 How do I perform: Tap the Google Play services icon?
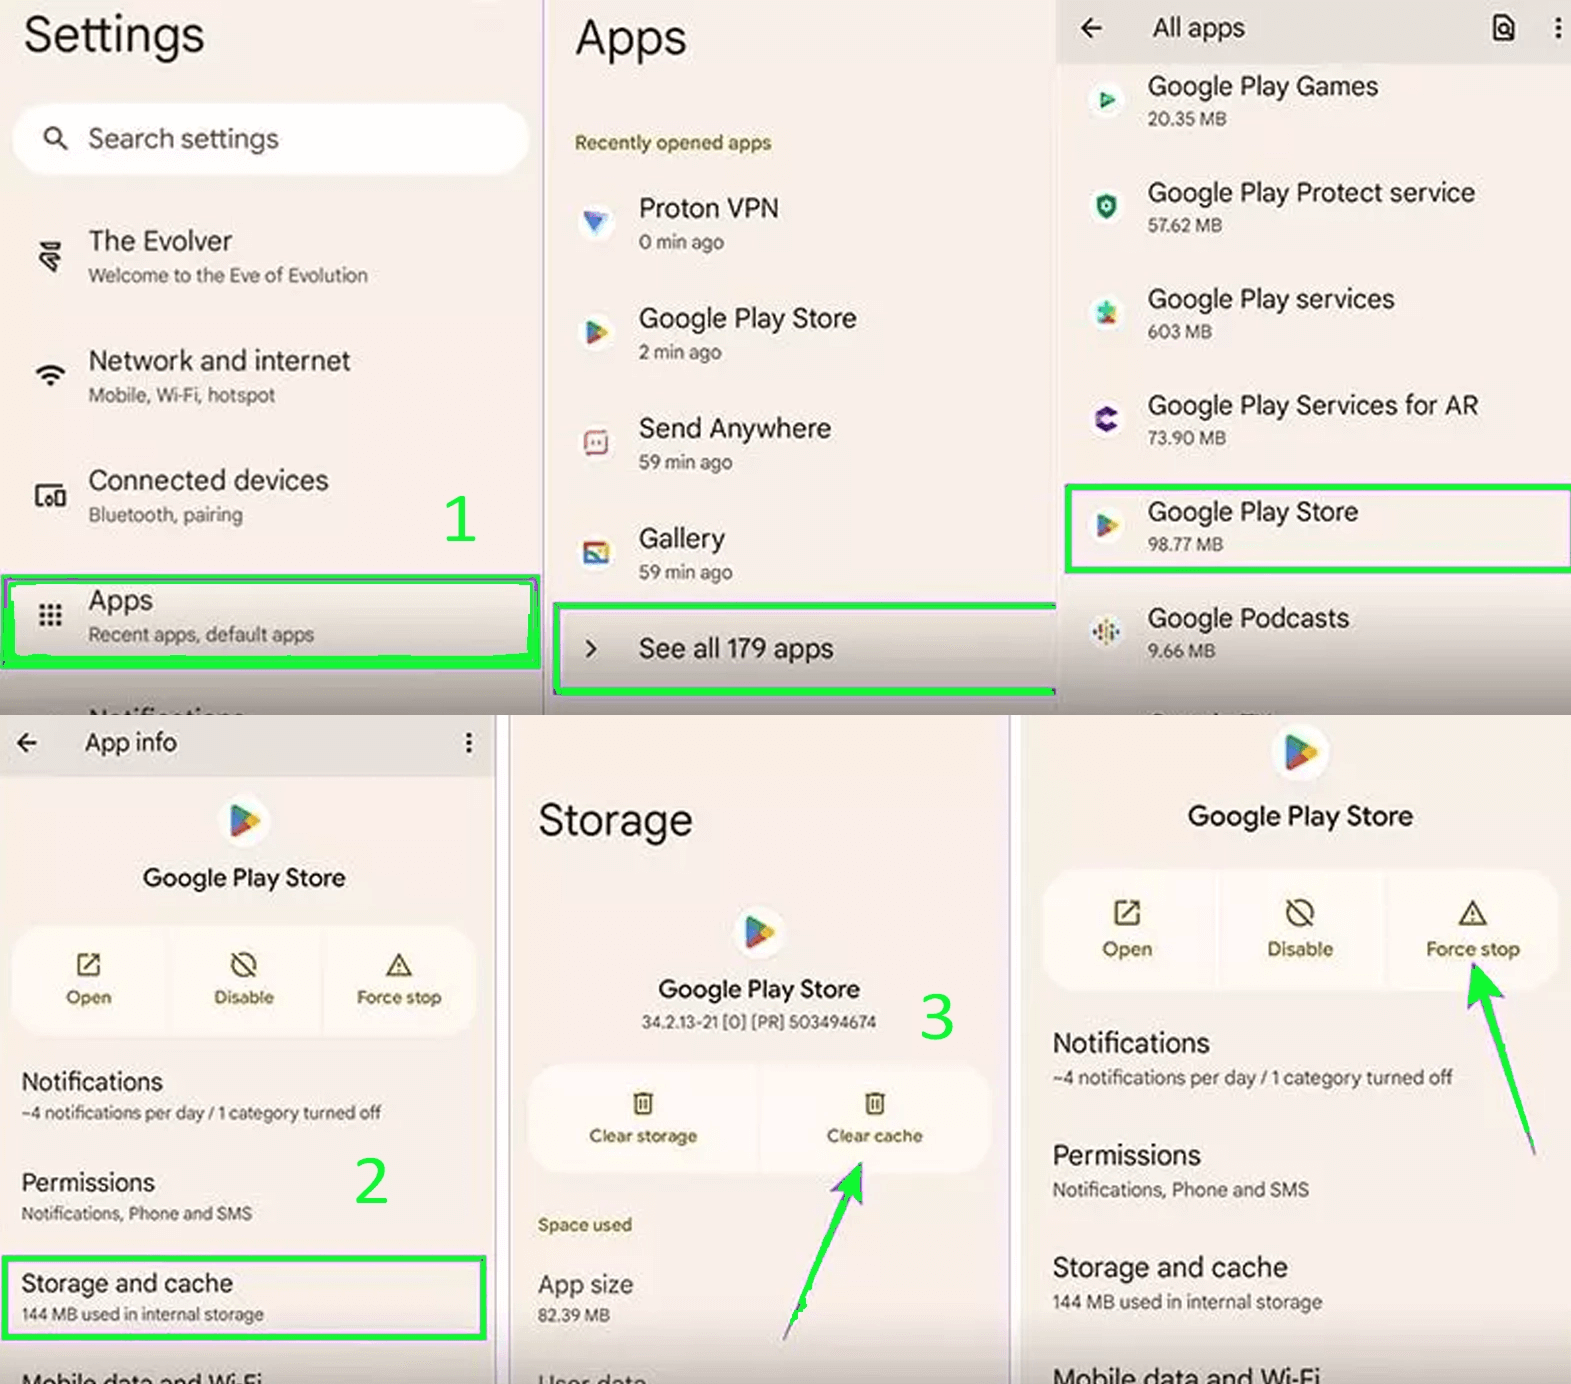[x=1106, y=313]
